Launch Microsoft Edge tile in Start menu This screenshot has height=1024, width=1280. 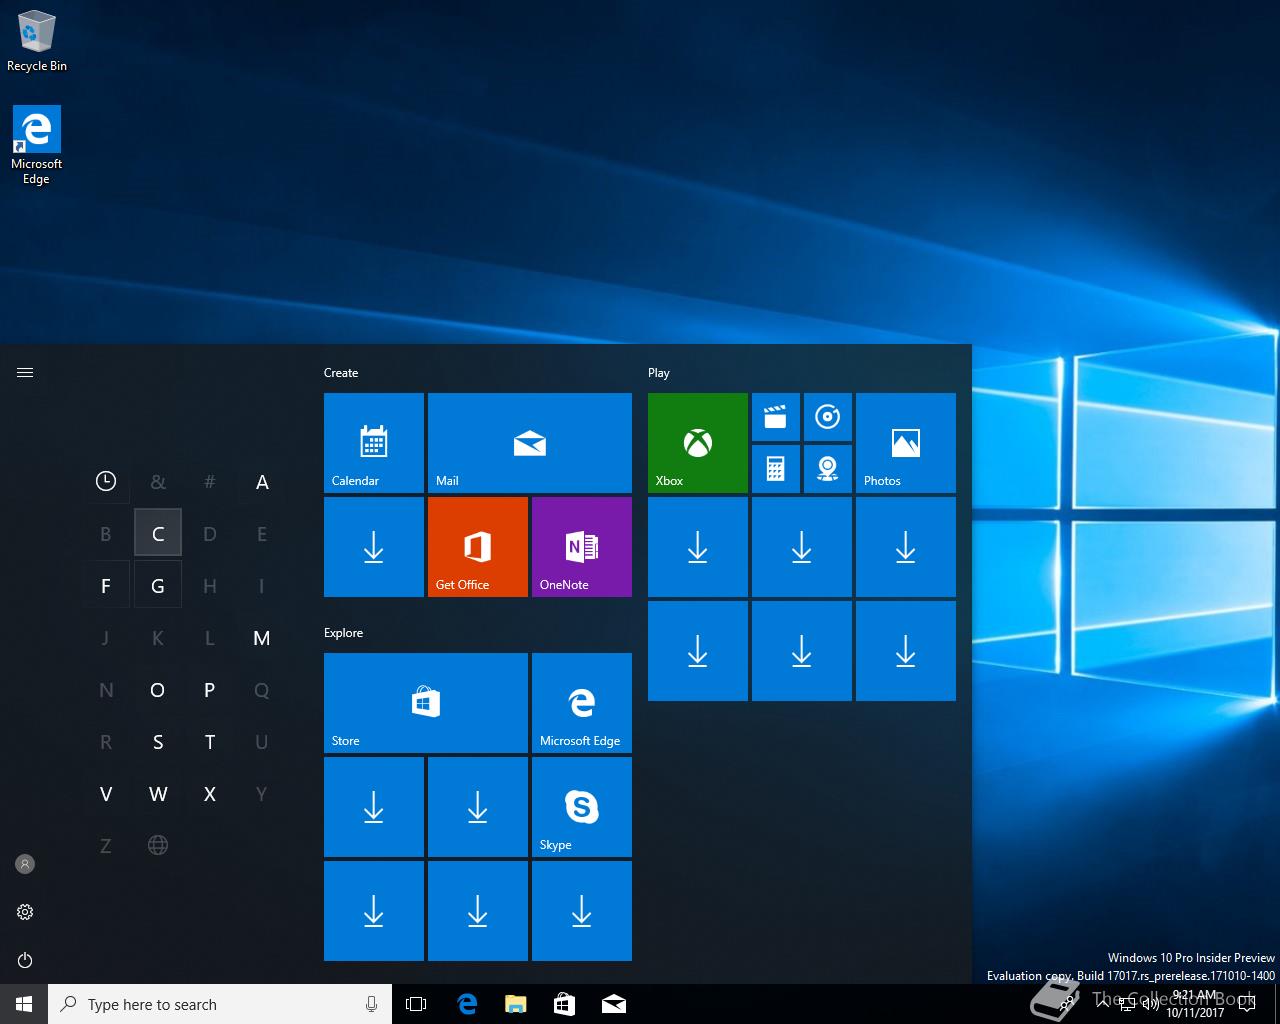click(x=582, y=702)
